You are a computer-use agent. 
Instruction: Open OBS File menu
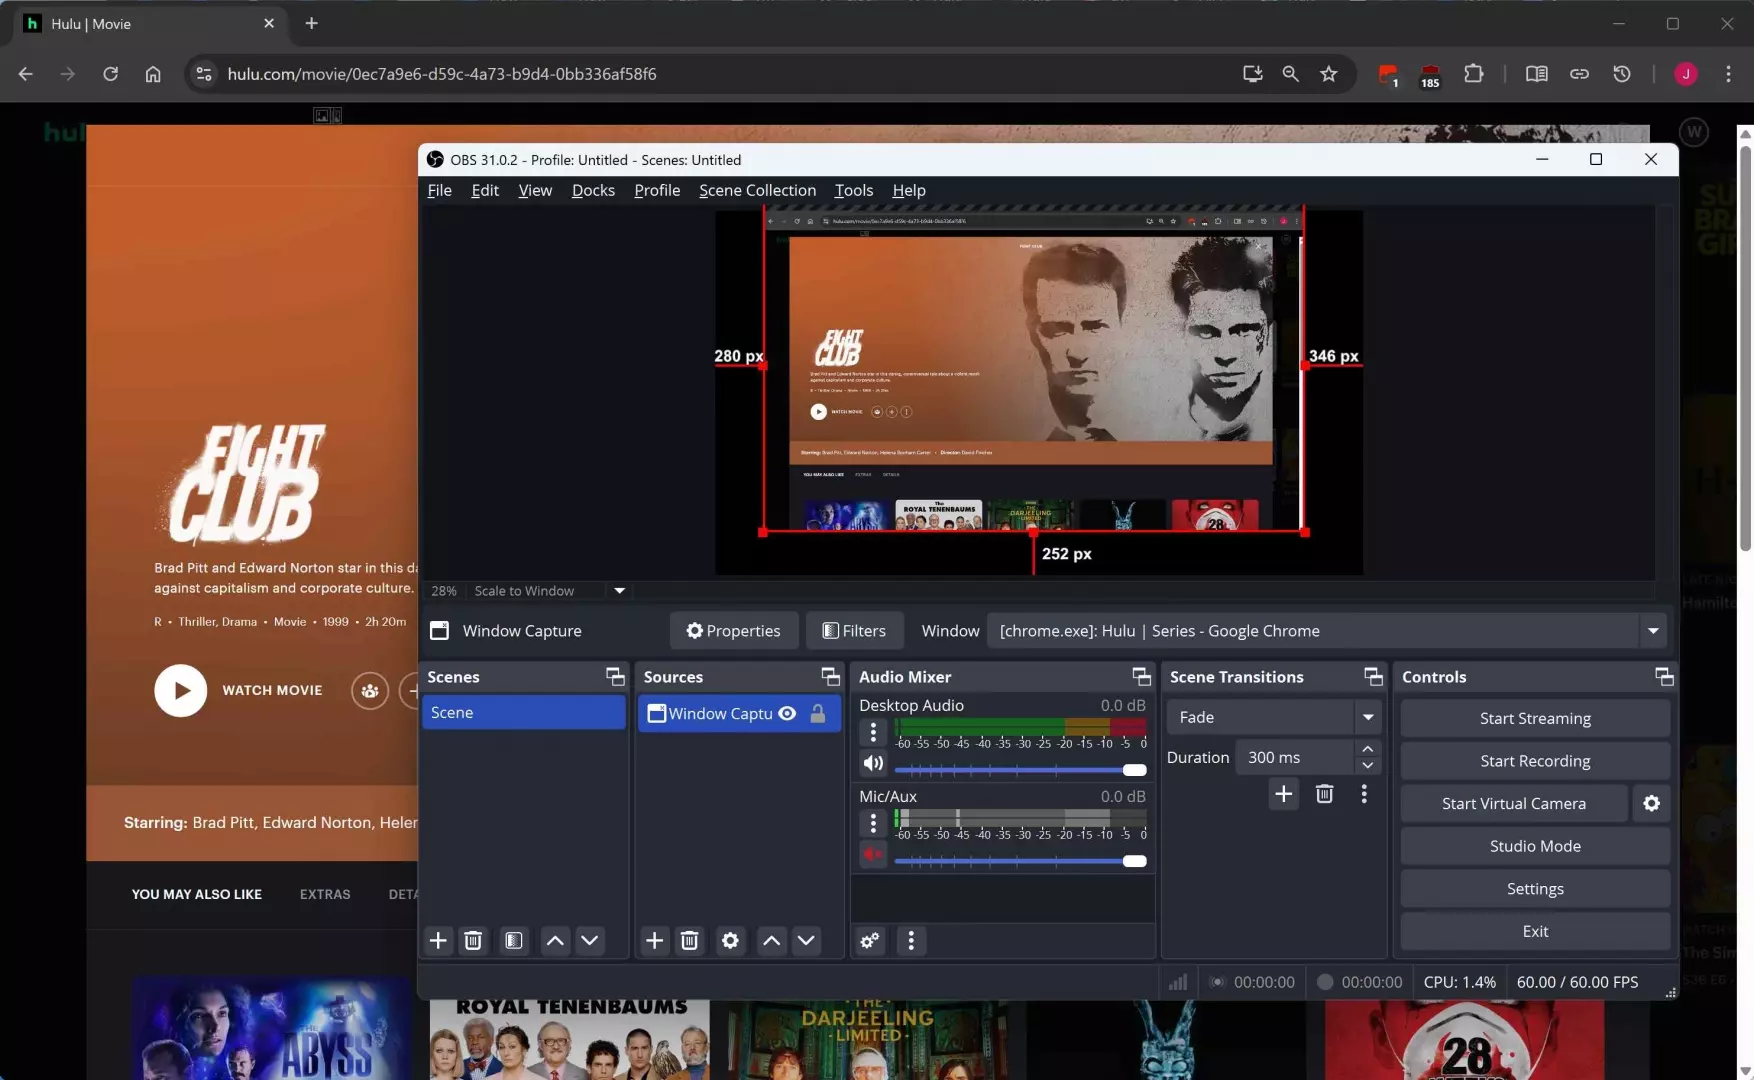click(439, 190)
